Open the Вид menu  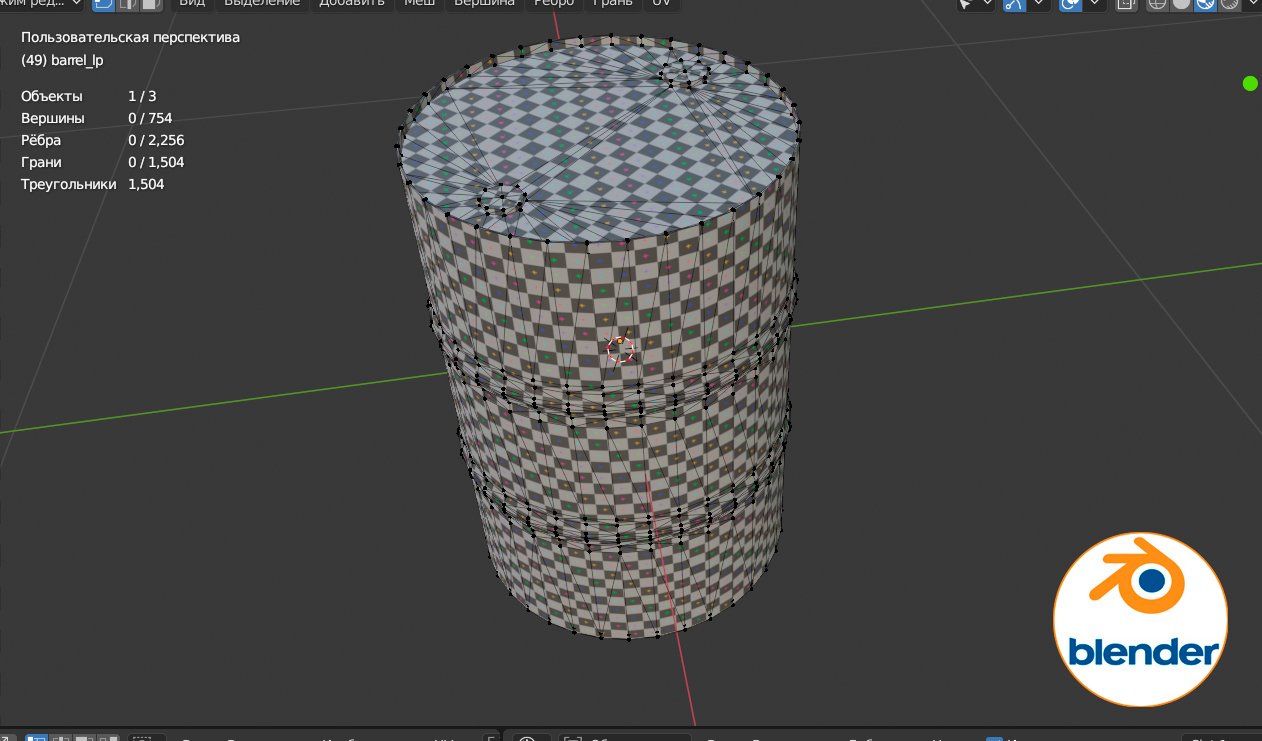[192, 3]
